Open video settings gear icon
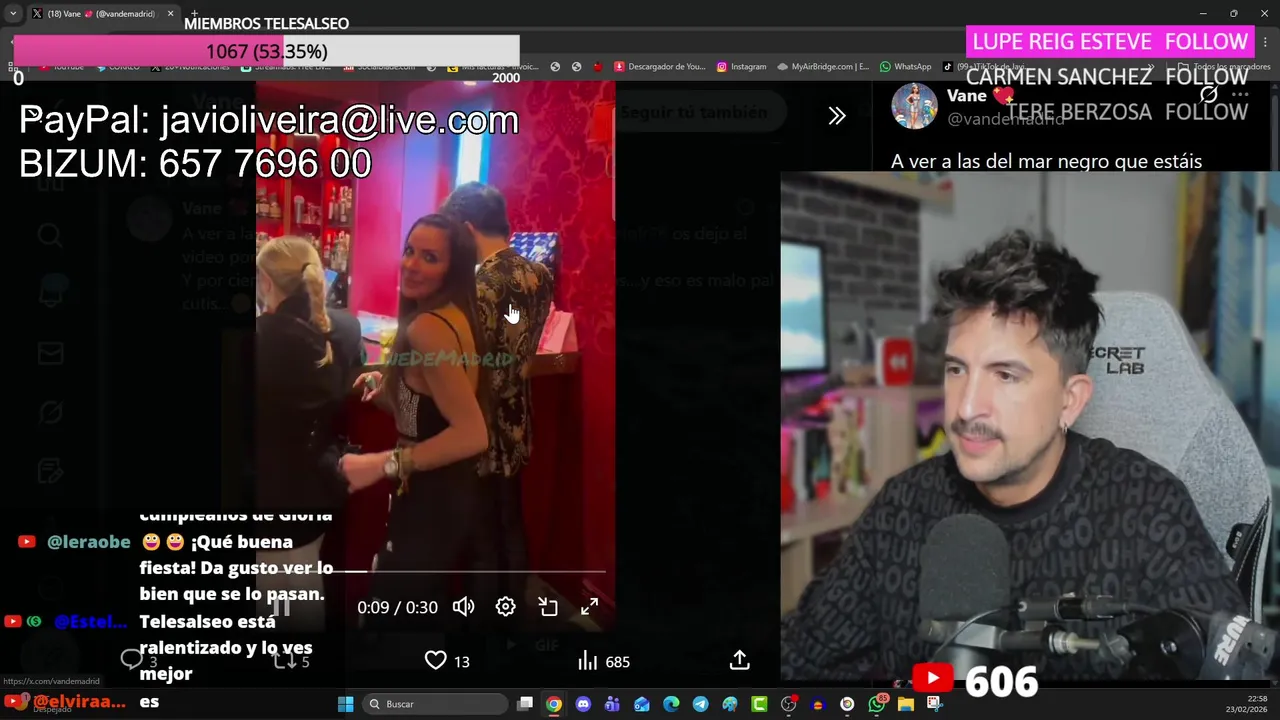 [505, 607]
